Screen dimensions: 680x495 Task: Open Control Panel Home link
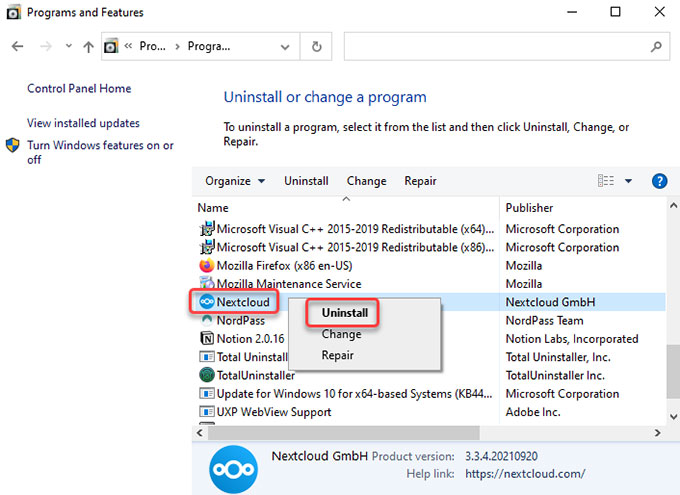pyautogui.click(x=79, y=89)
